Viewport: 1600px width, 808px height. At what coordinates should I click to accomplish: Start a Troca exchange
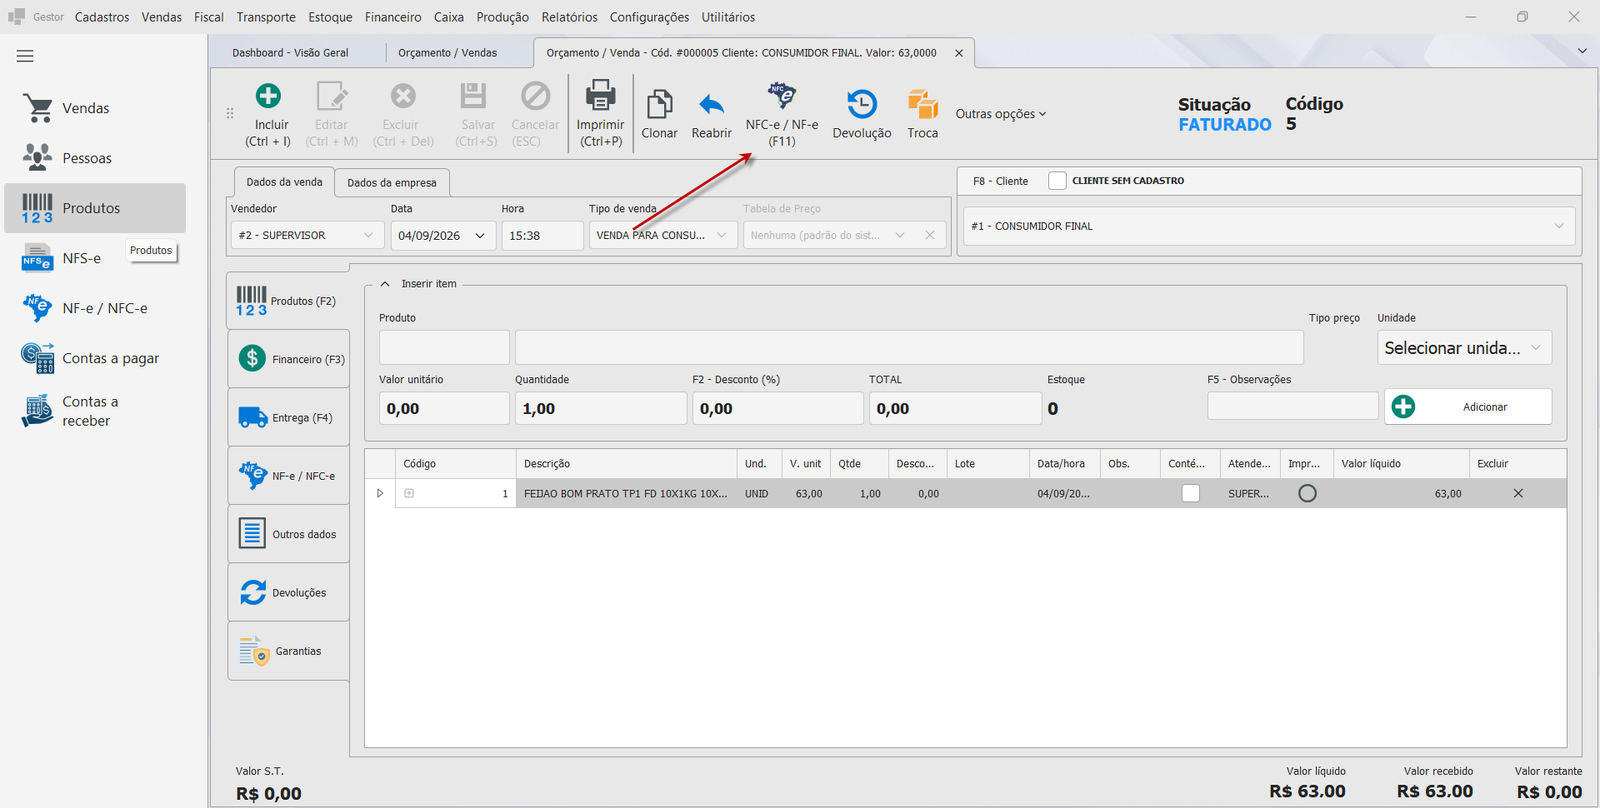[922, 113]
